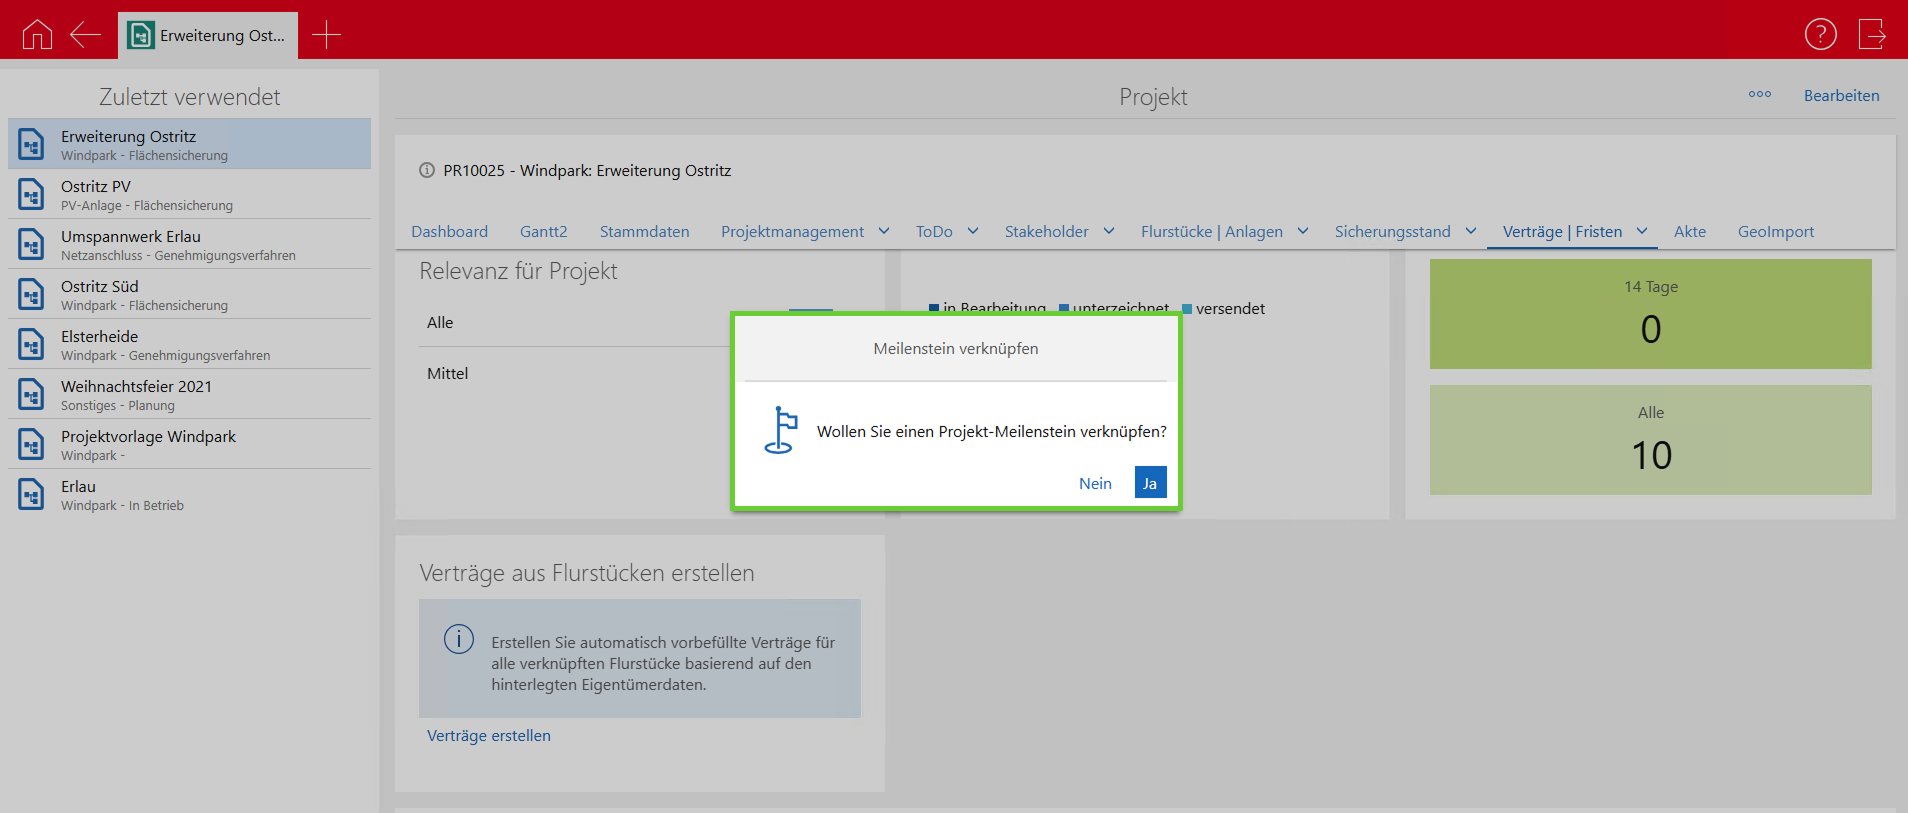Click the logout icon at top right
1908x813 pixels.
(1871, 34)
